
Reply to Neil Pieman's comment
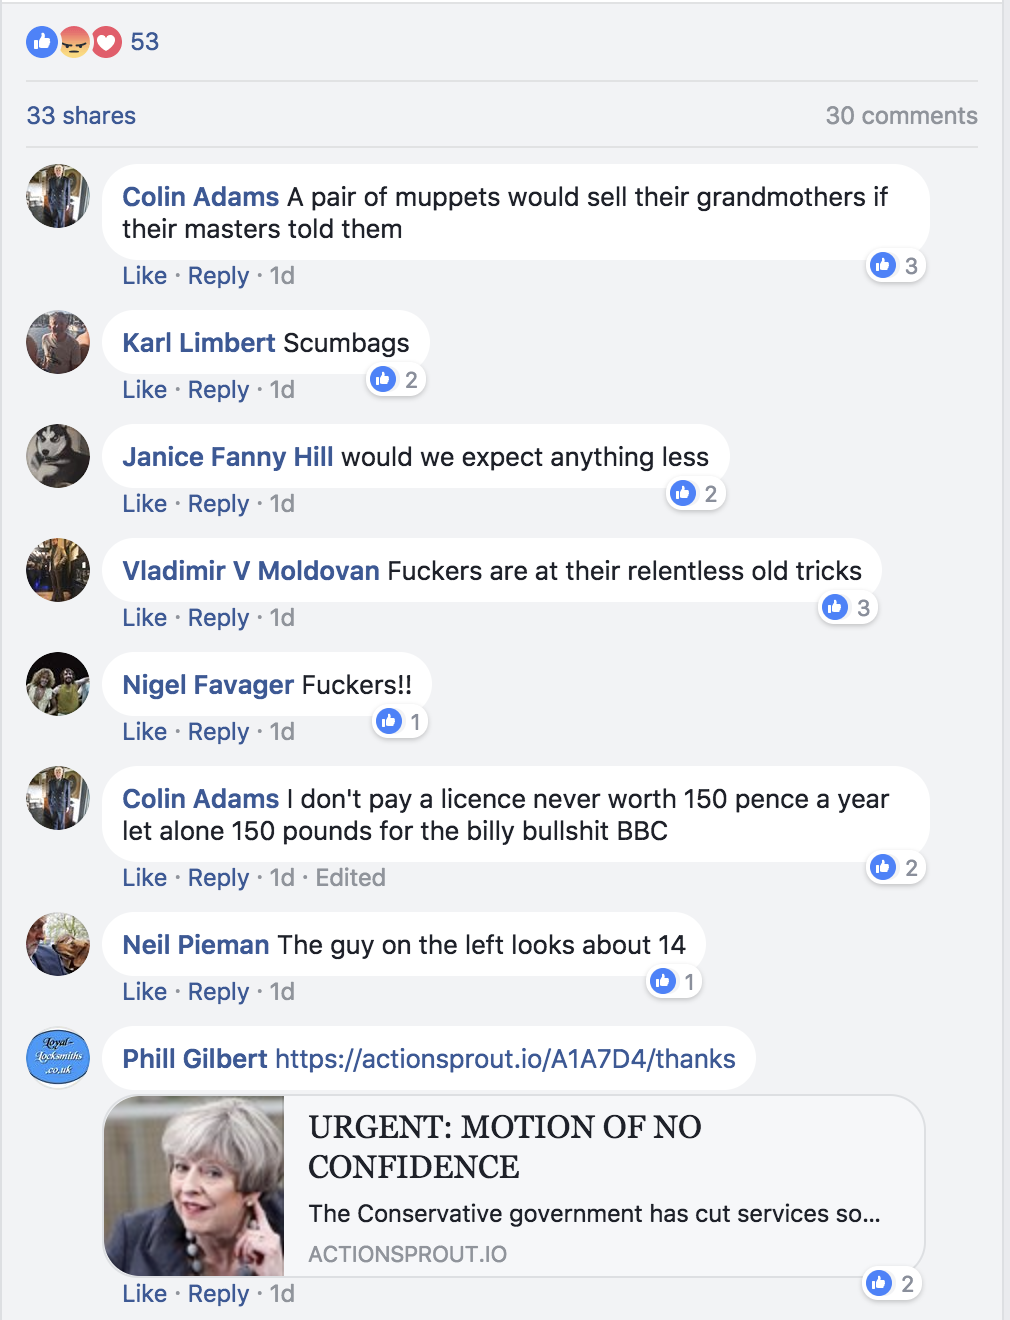point(218,992)
